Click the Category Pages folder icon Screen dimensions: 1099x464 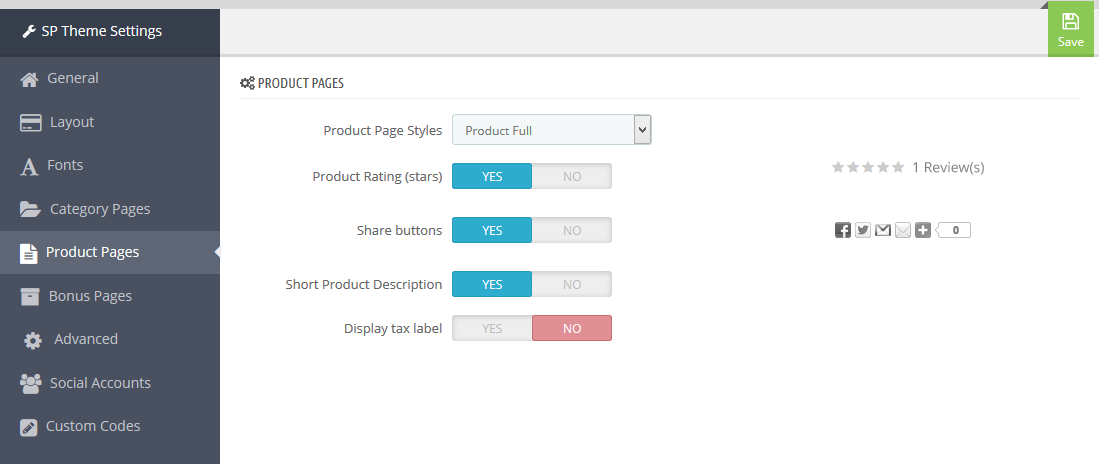(x=30, y=210)
